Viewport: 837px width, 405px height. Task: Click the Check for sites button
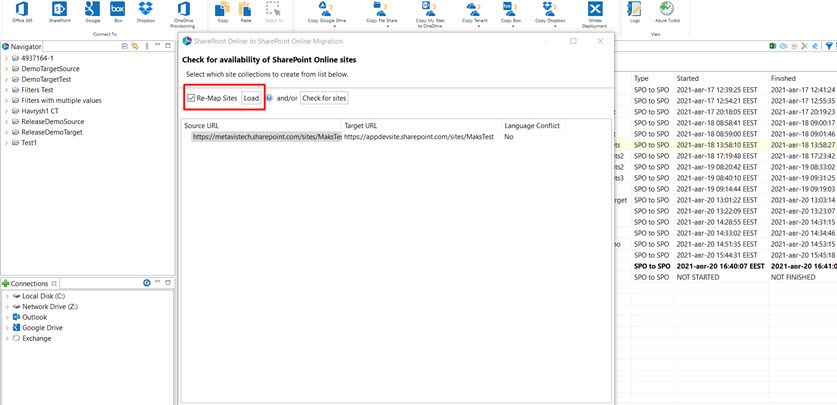(324, 98)
